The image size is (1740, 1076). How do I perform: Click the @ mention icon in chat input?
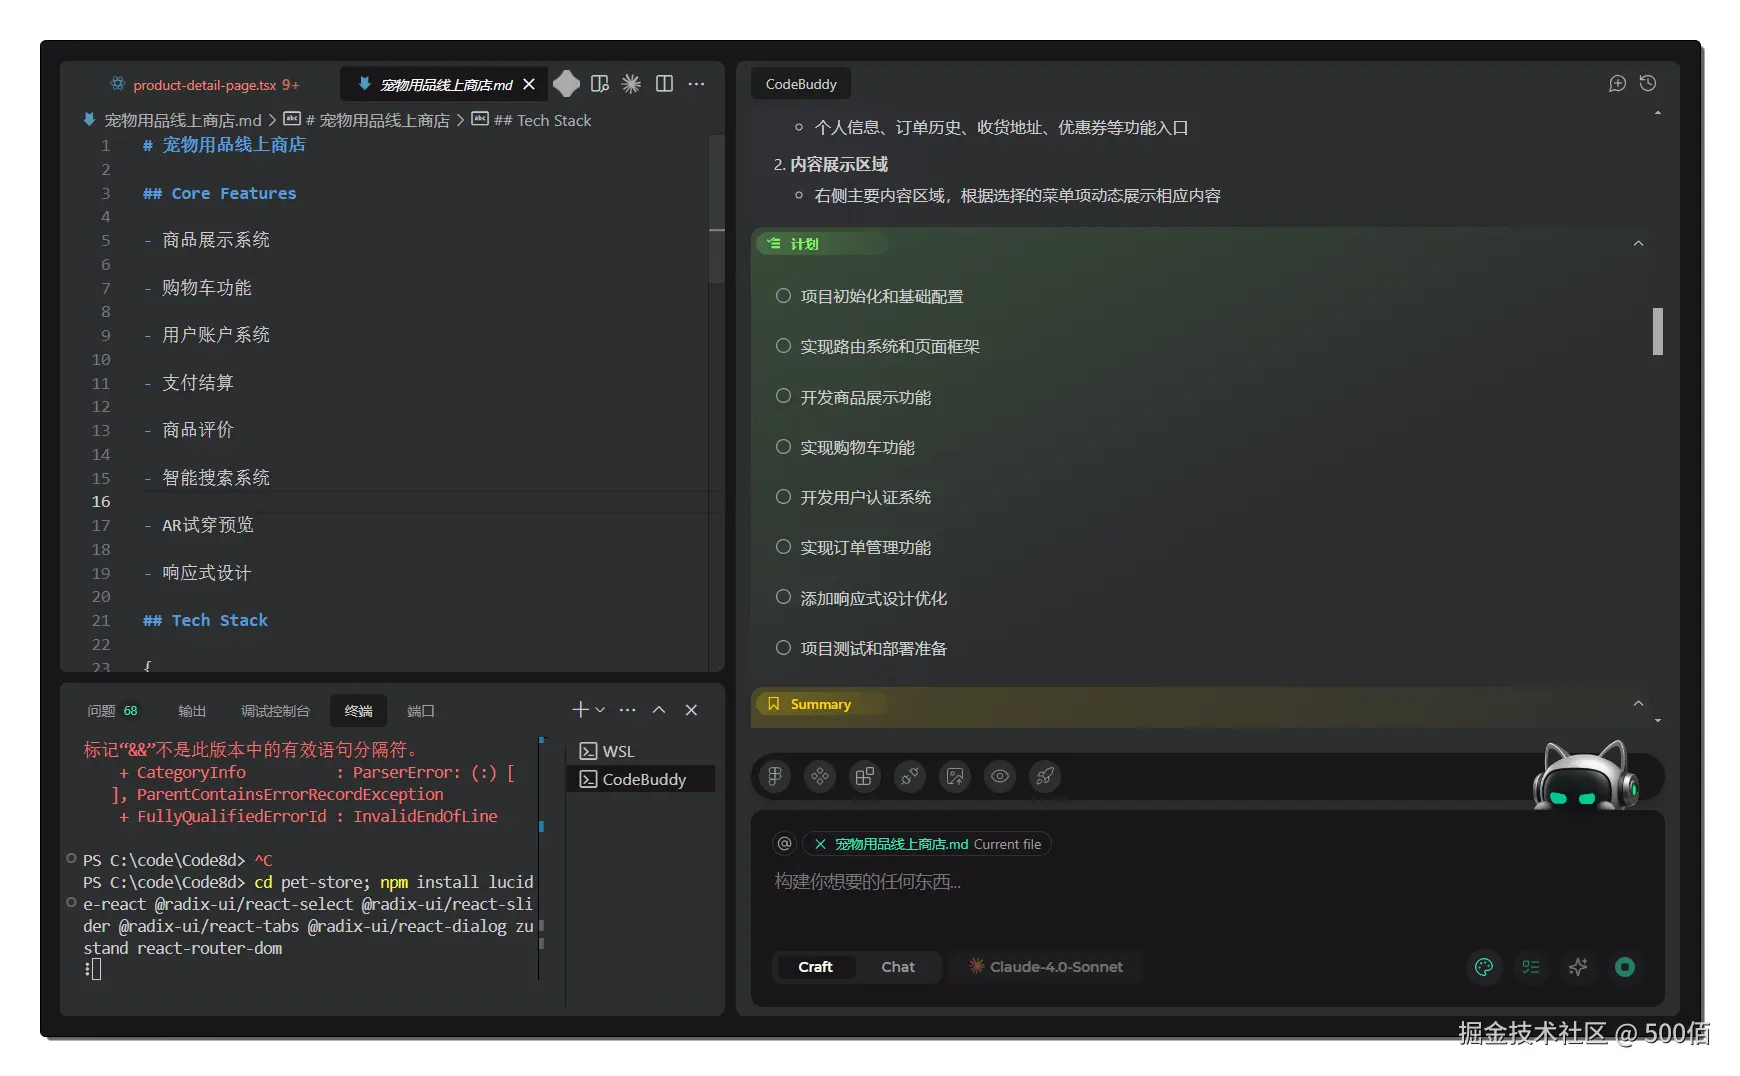click(x=784, y=844)
